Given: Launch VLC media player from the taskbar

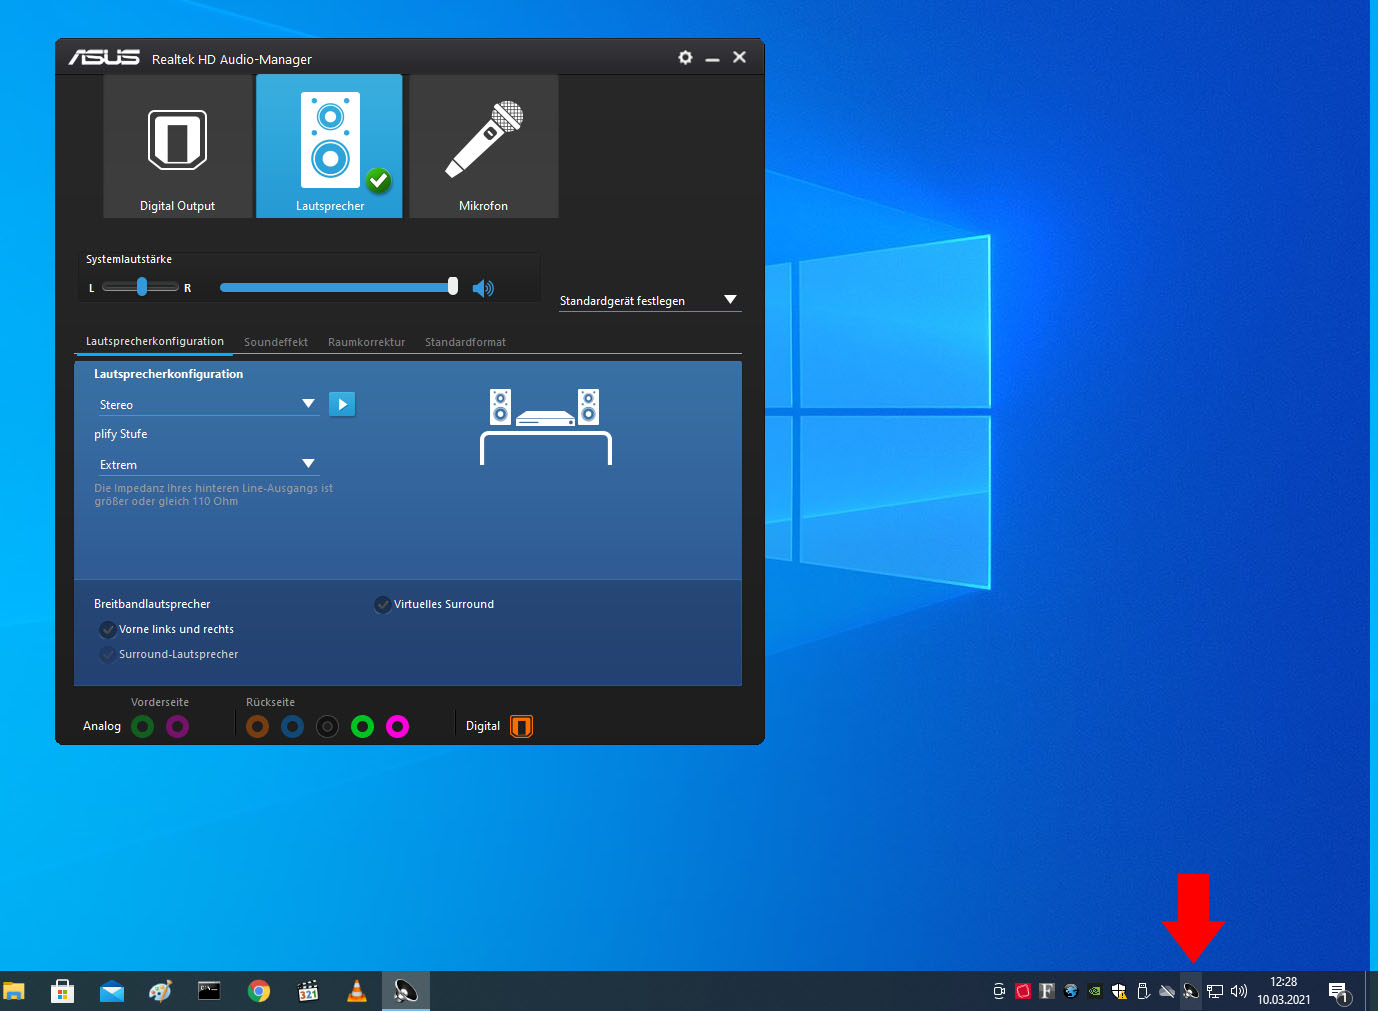Looking at the screenshot, I should pyautogui.click(x=356, y=991).
